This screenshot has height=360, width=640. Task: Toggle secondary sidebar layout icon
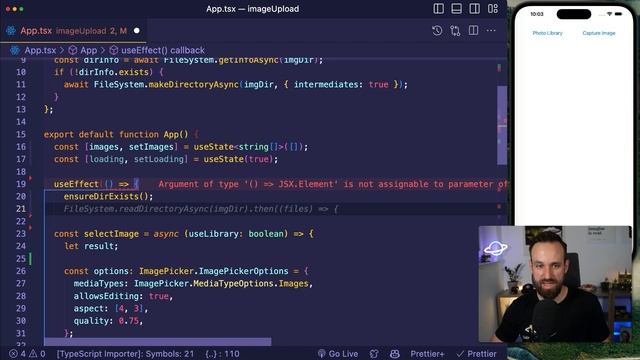[x=474, y=9]
